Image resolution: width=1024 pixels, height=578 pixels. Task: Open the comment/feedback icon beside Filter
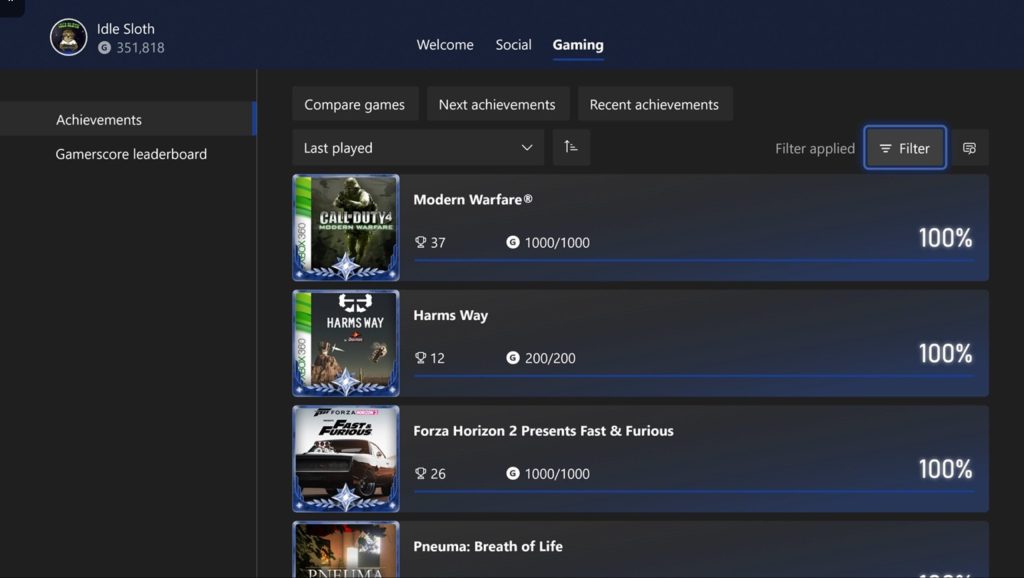point(969,148)
